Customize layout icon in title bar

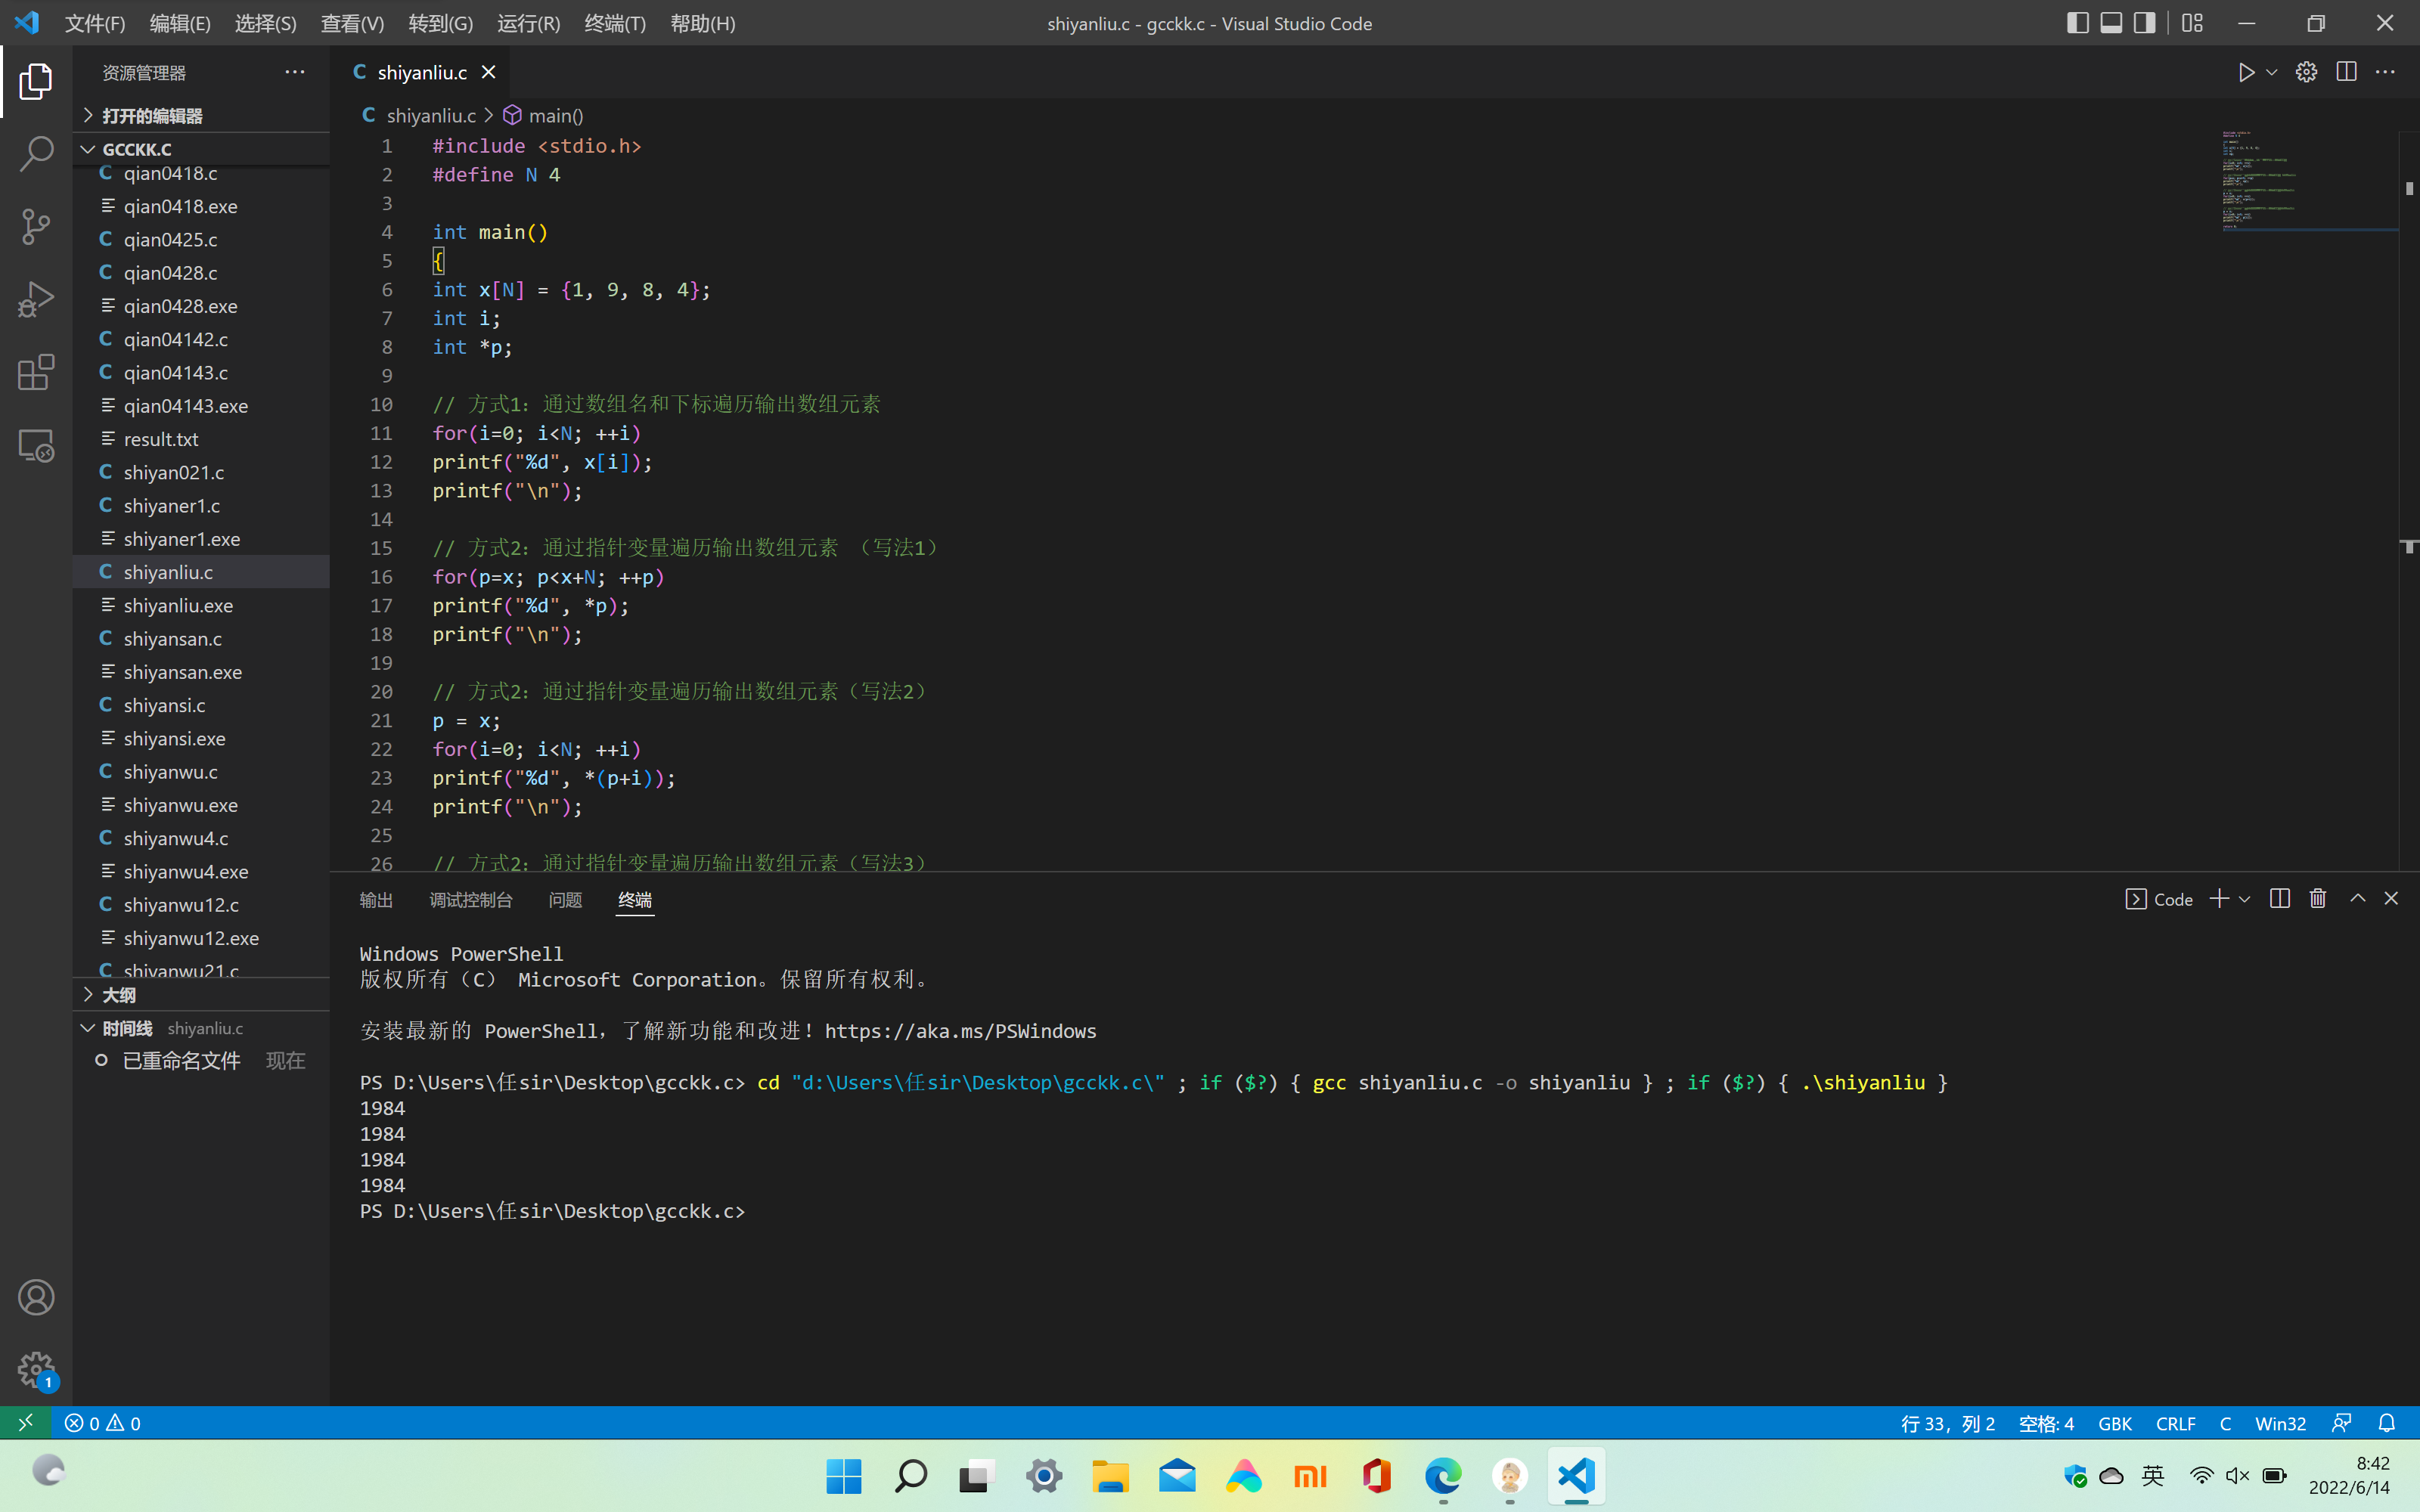pyautogui.click(x=2192, y=23)
